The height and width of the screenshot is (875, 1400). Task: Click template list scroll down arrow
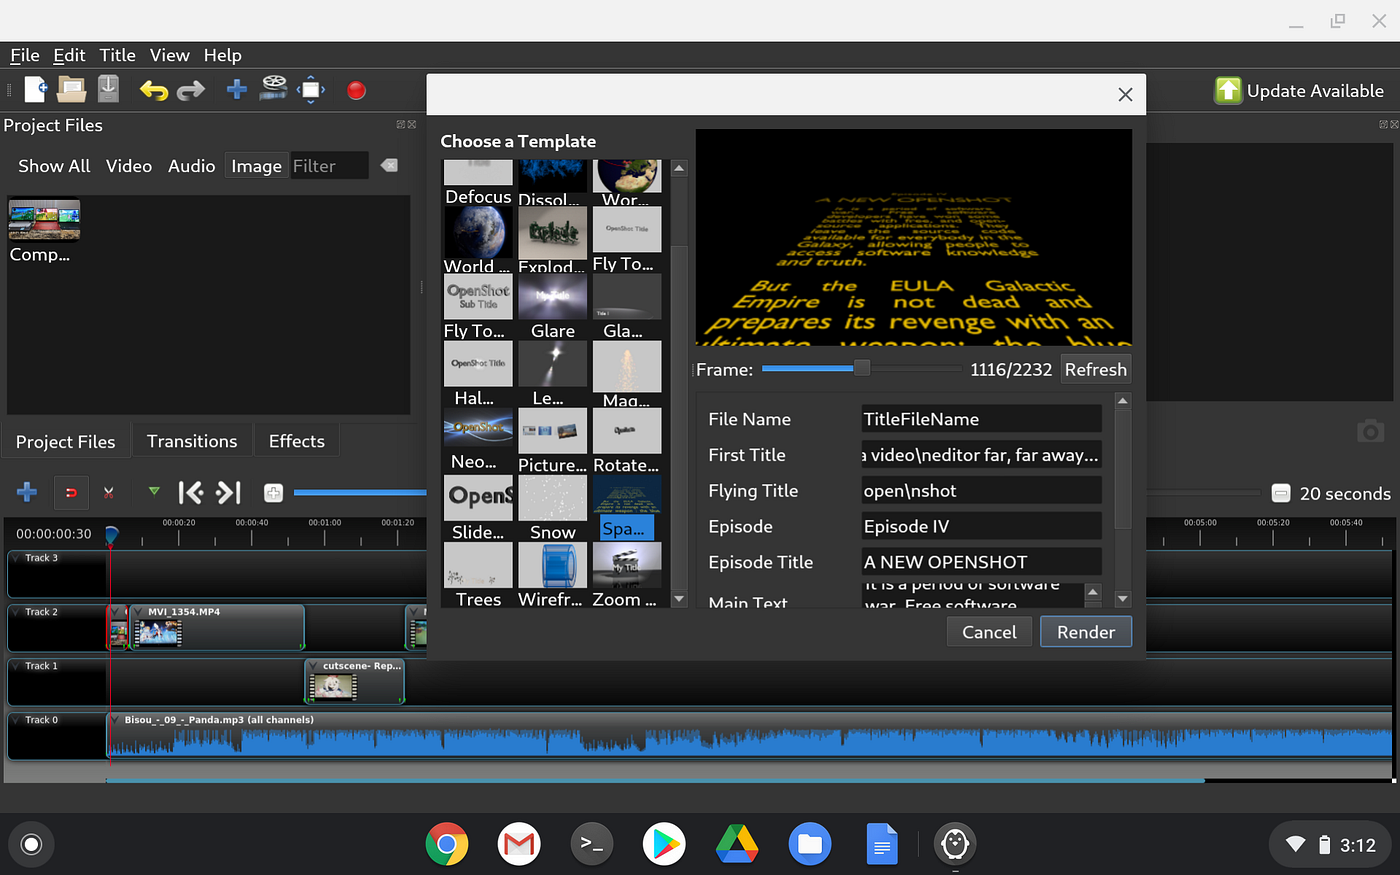(679, 599)
